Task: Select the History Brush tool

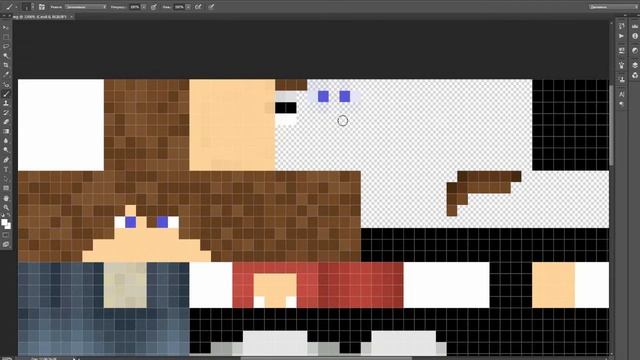Action: pyautogui.click(x=6, y=113)
